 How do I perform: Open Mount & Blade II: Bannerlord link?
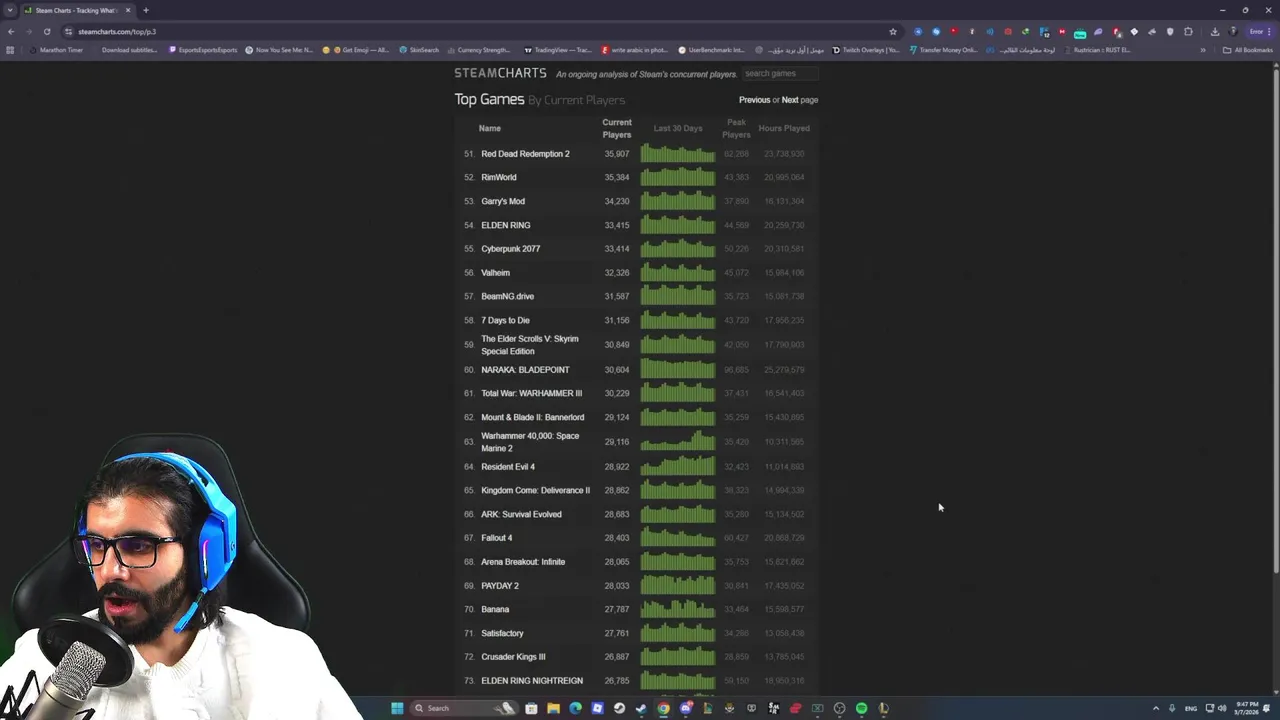click(532, 418)
